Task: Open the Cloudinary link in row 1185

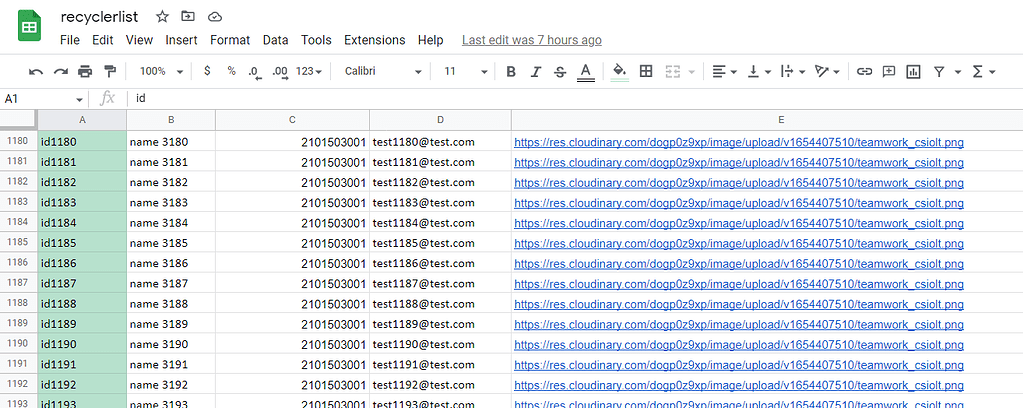Action: tap(739, 243)
